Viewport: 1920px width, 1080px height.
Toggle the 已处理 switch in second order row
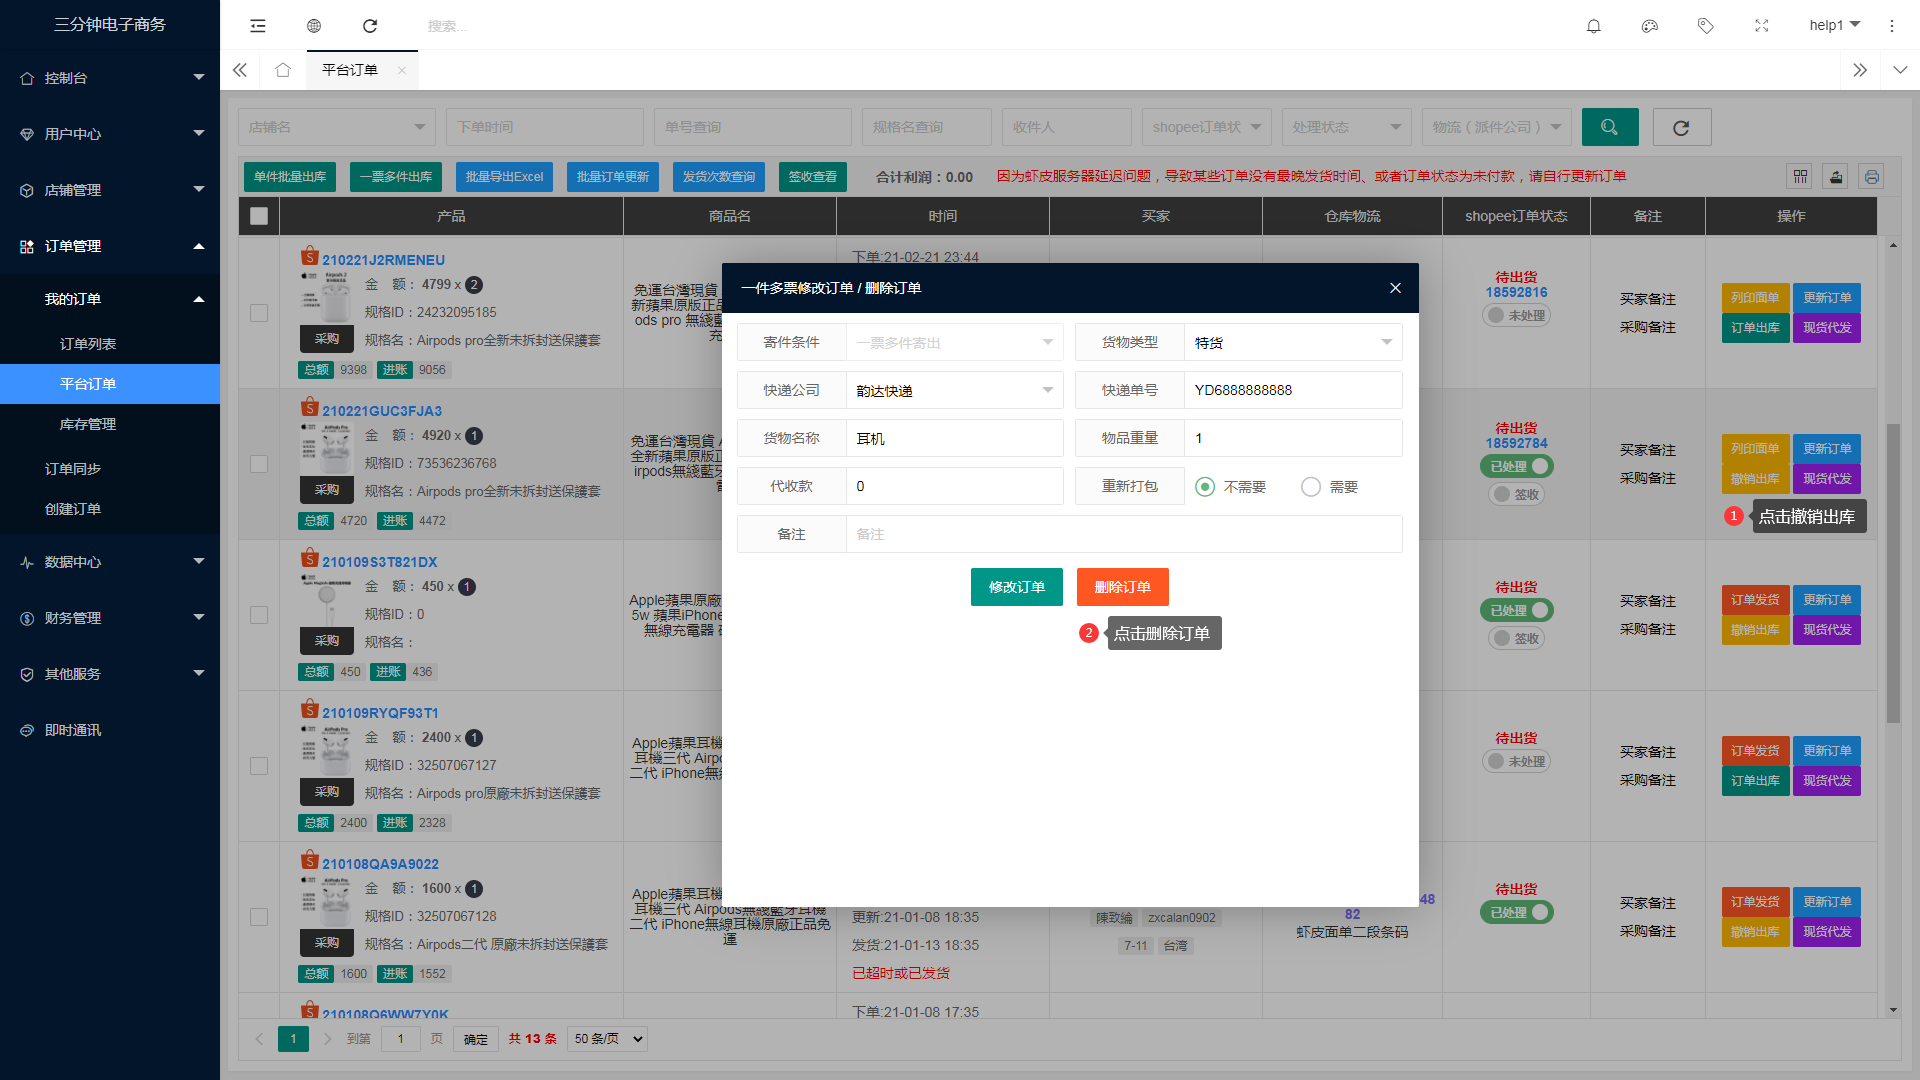[1516, 466]
